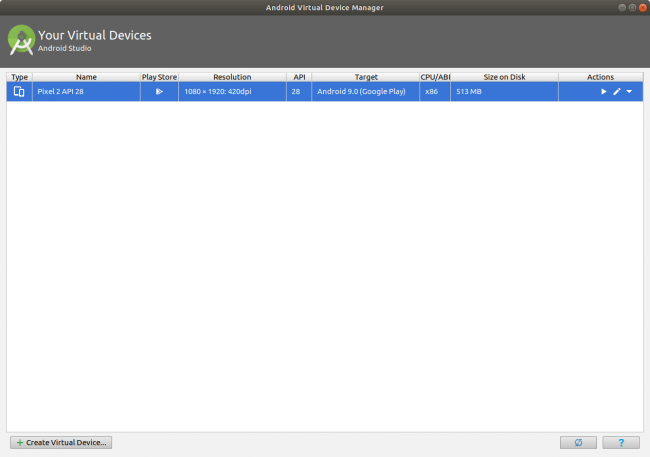650x457 pixels.
Task: Click the 513 MB size cell
Action: click(504, 91)
